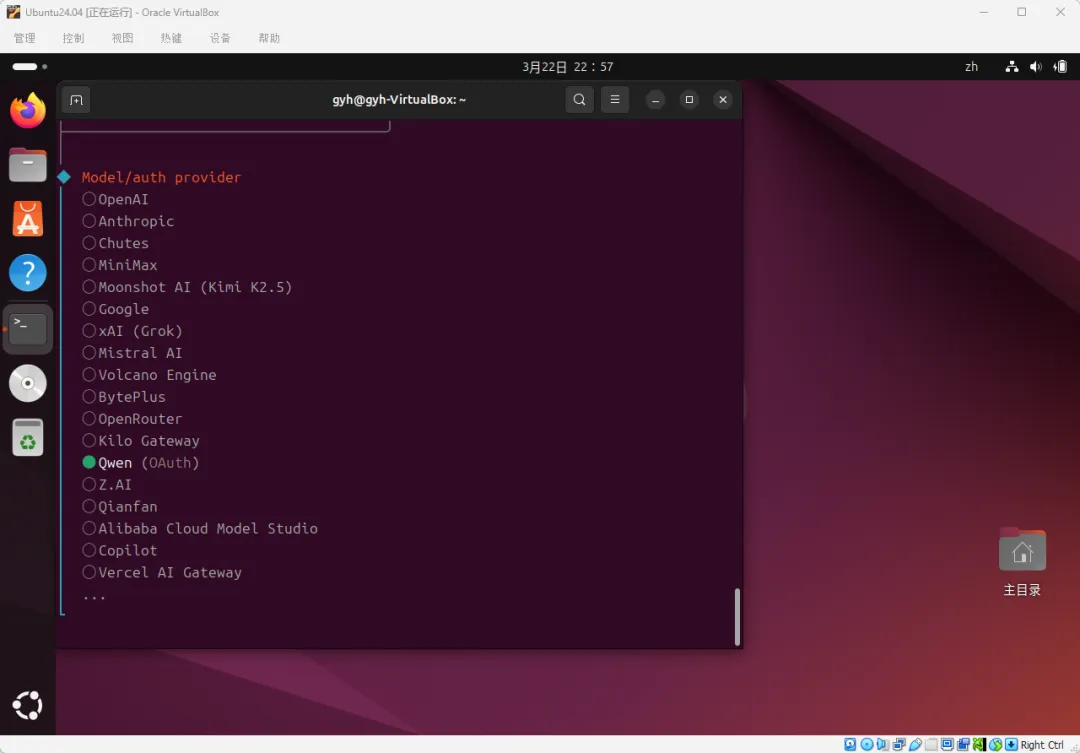This screenshot has width=1080, height=753.
Task: Open the 热键 menu in VirtualBox
Action: (172, 38)
